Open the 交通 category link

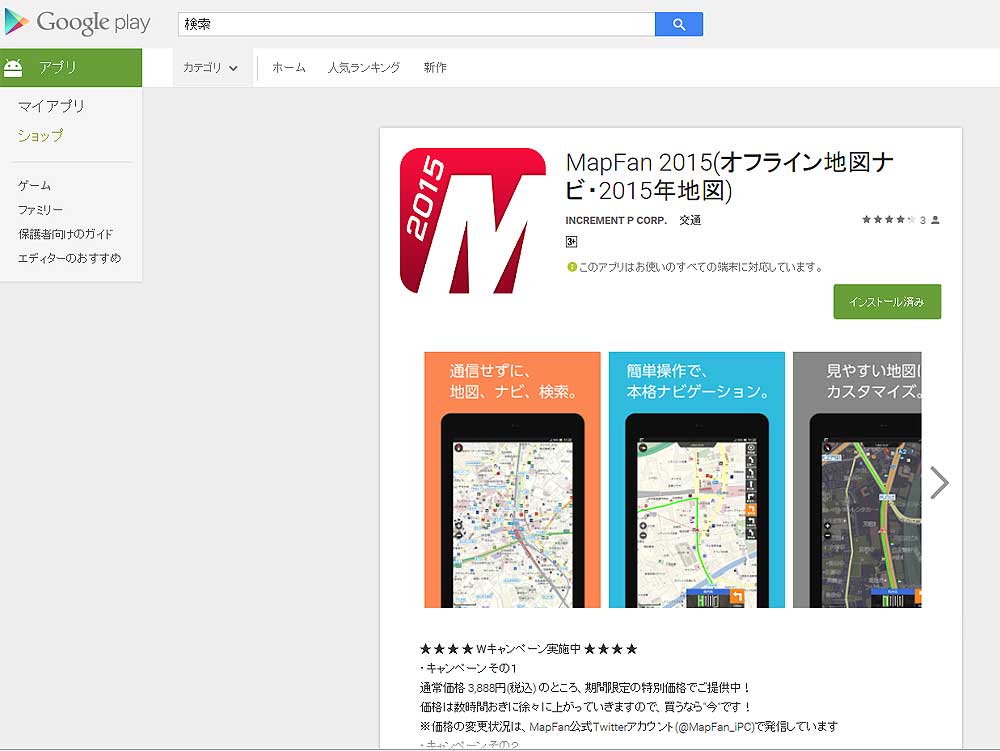(x=690, y=221)
